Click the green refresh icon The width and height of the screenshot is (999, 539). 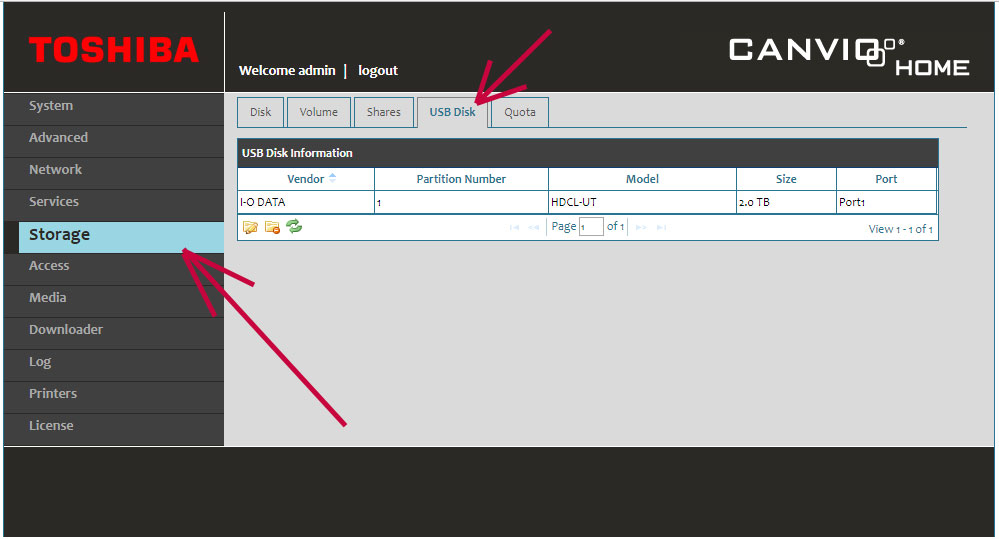294,226
